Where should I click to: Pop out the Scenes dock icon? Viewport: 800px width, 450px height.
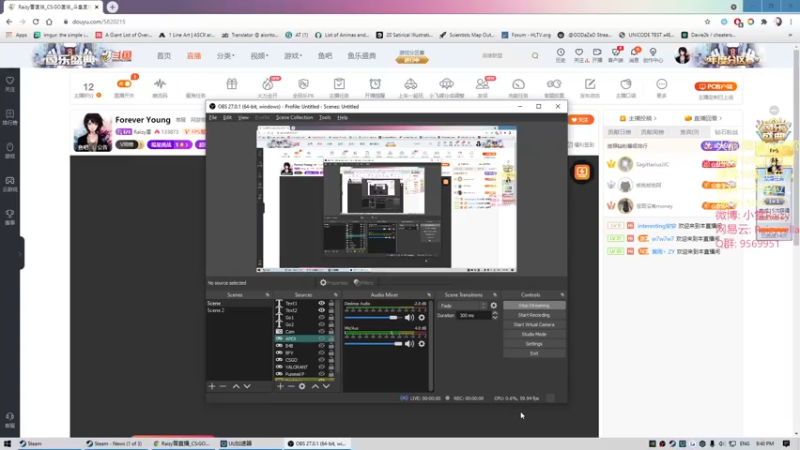(x=267, y=295)
